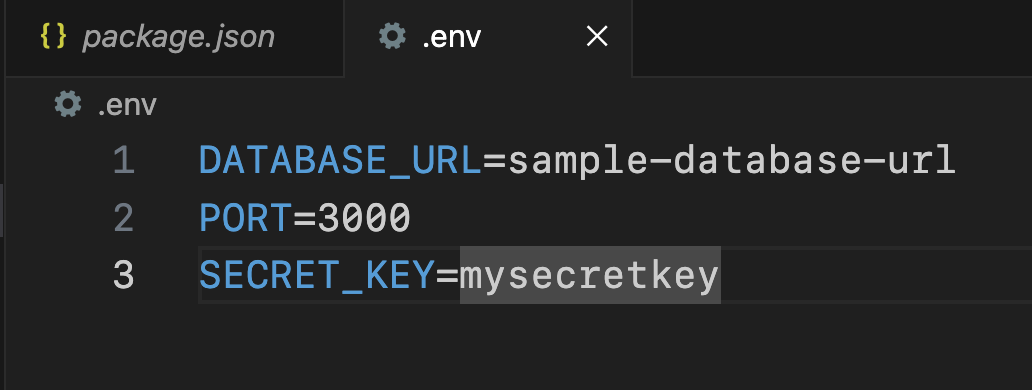The width and height of the screenshot is (1032, 390).
Task: Click the sample-database-url value text
Action: 732,160
